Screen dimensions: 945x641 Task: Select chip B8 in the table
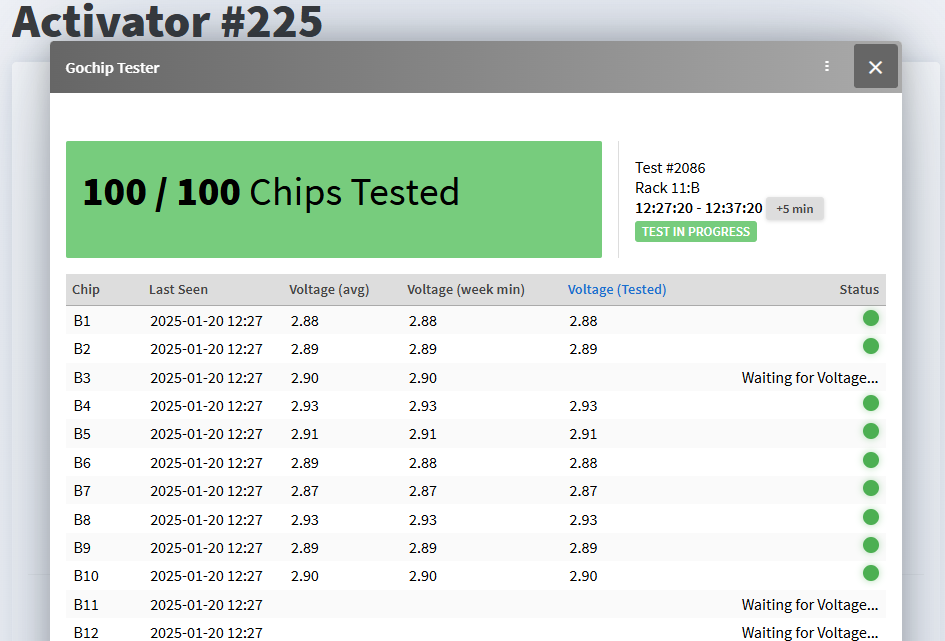tap(82, 520)
